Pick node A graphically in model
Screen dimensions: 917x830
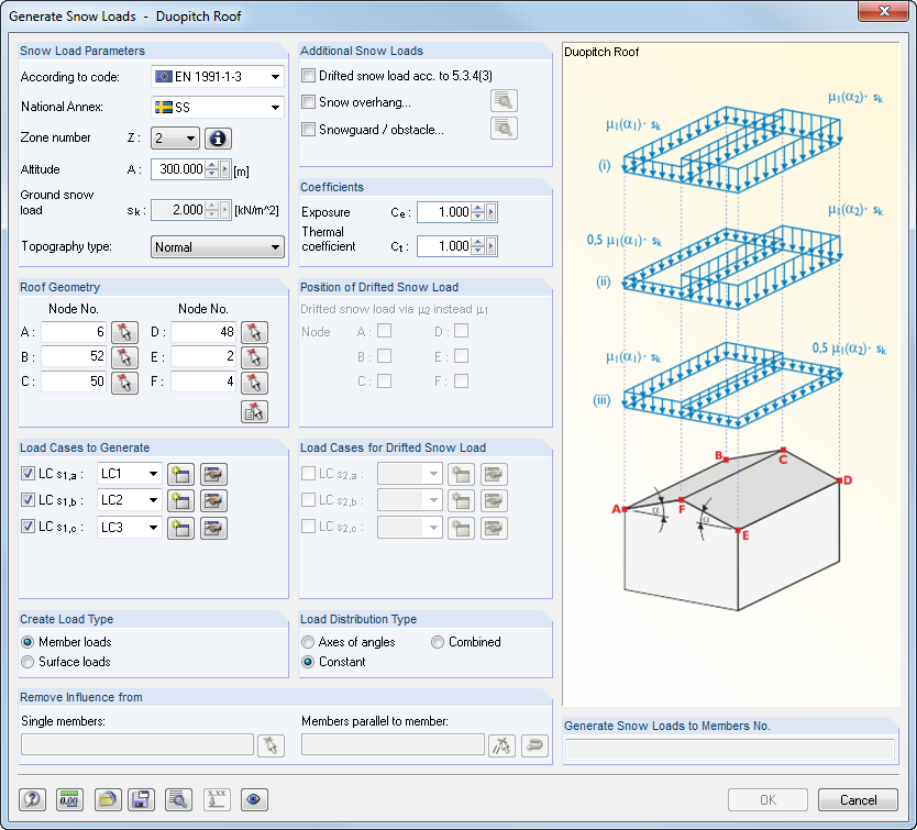pos(125,332)
